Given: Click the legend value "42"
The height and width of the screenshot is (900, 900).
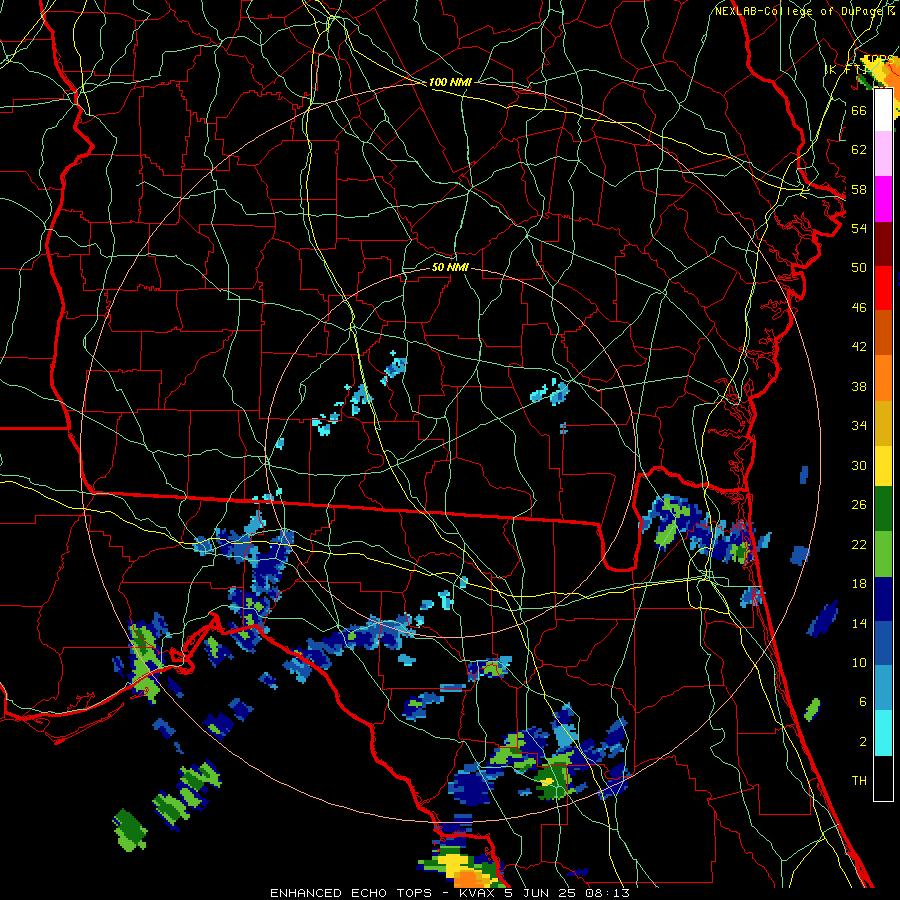Looking at the screenshot, I should pyautogui.click(x=859, y=347).
